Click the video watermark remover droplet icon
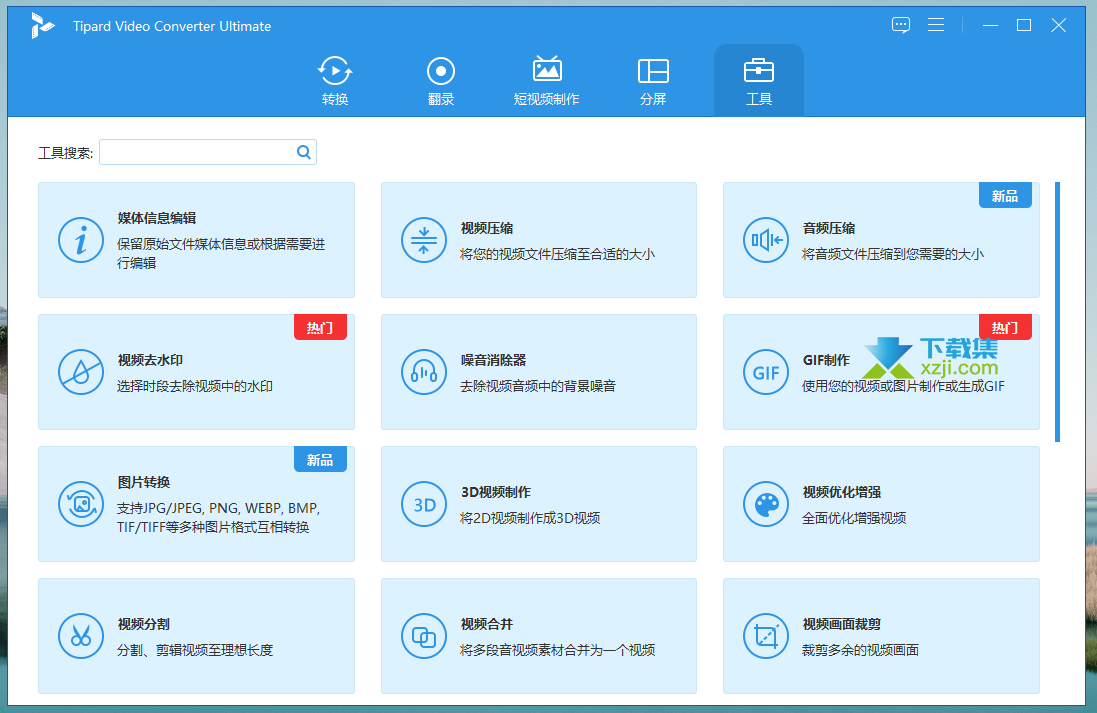The width and height of the screenshot is (1097, 713). pyautogui.click(x=81, y=372)
